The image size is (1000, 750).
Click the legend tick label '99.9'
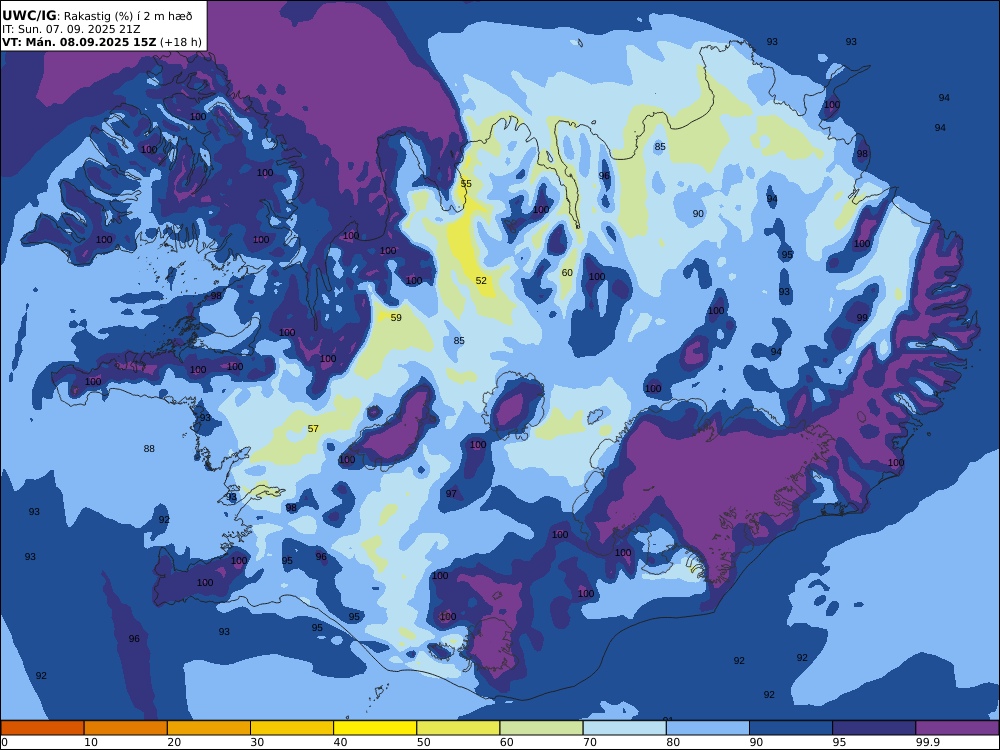point(928,742)
